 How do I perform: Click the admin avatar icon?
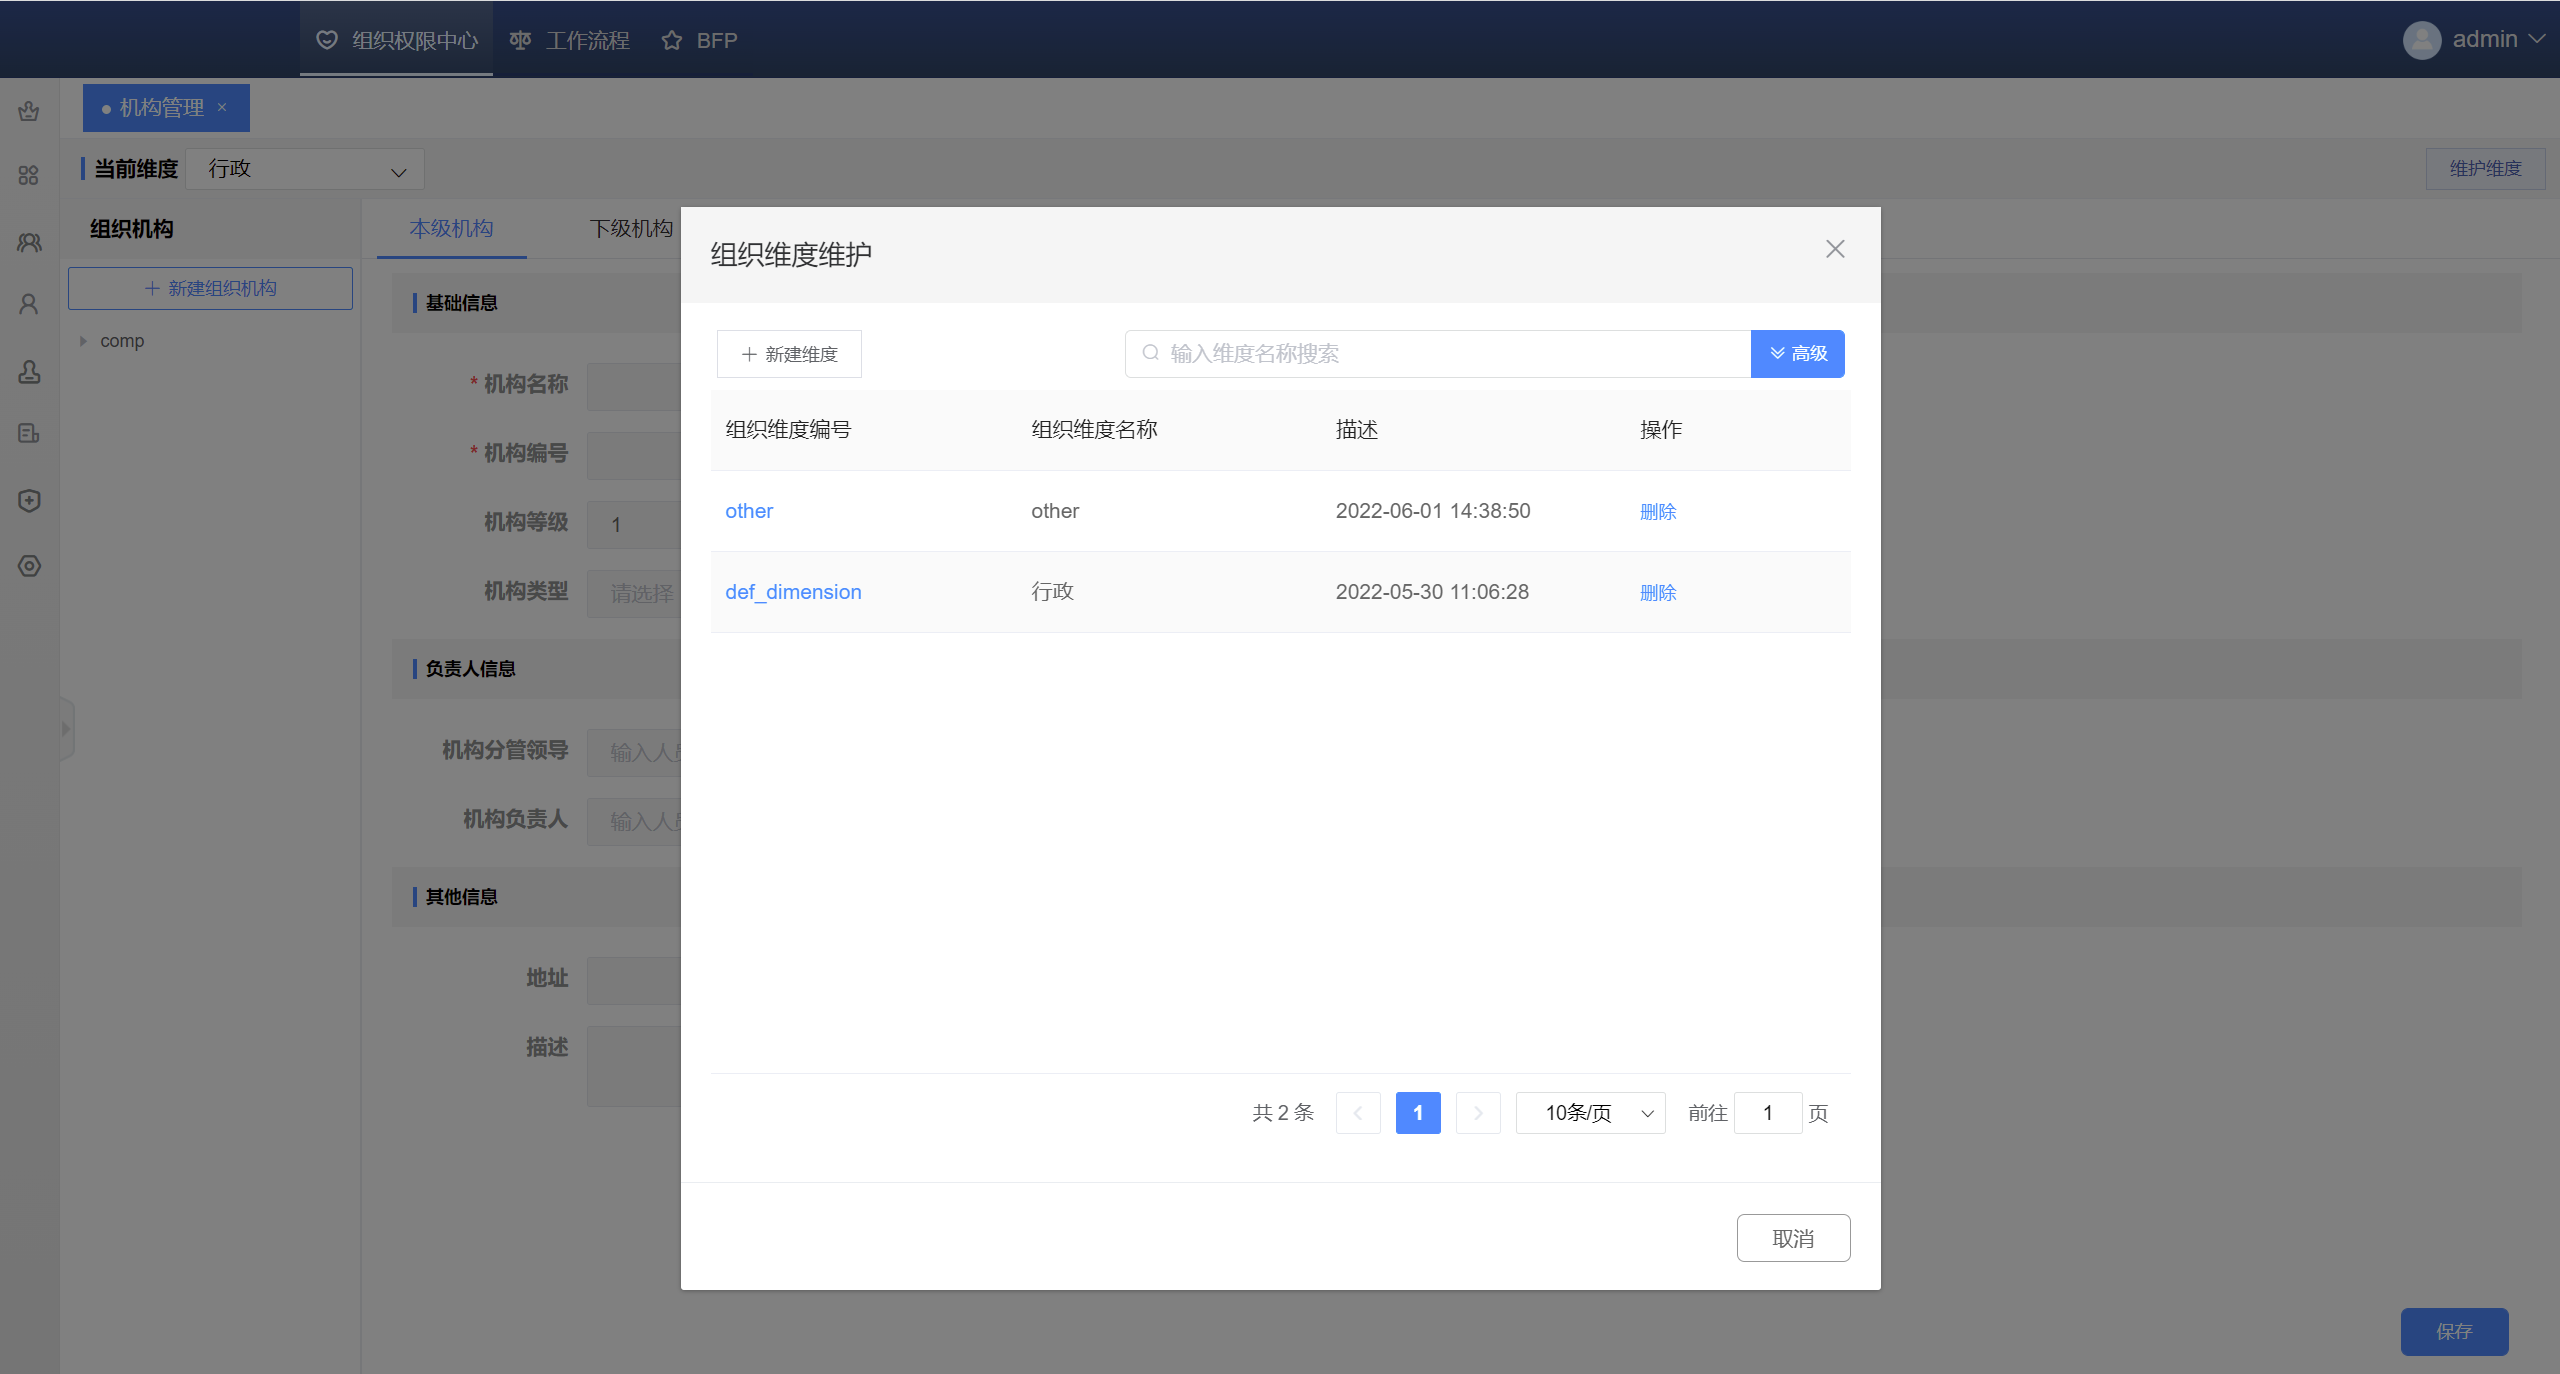point(2421,40)
